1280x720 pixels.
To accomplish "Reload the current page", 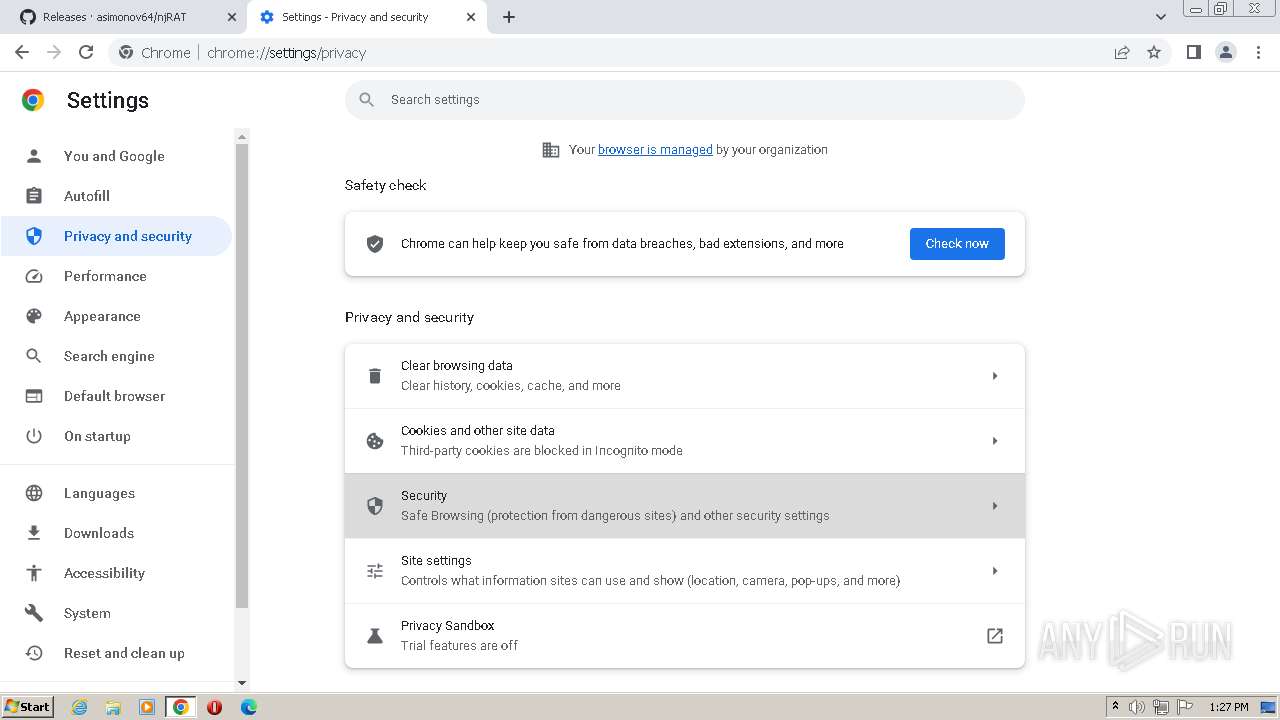I will [x=86, y=52].
